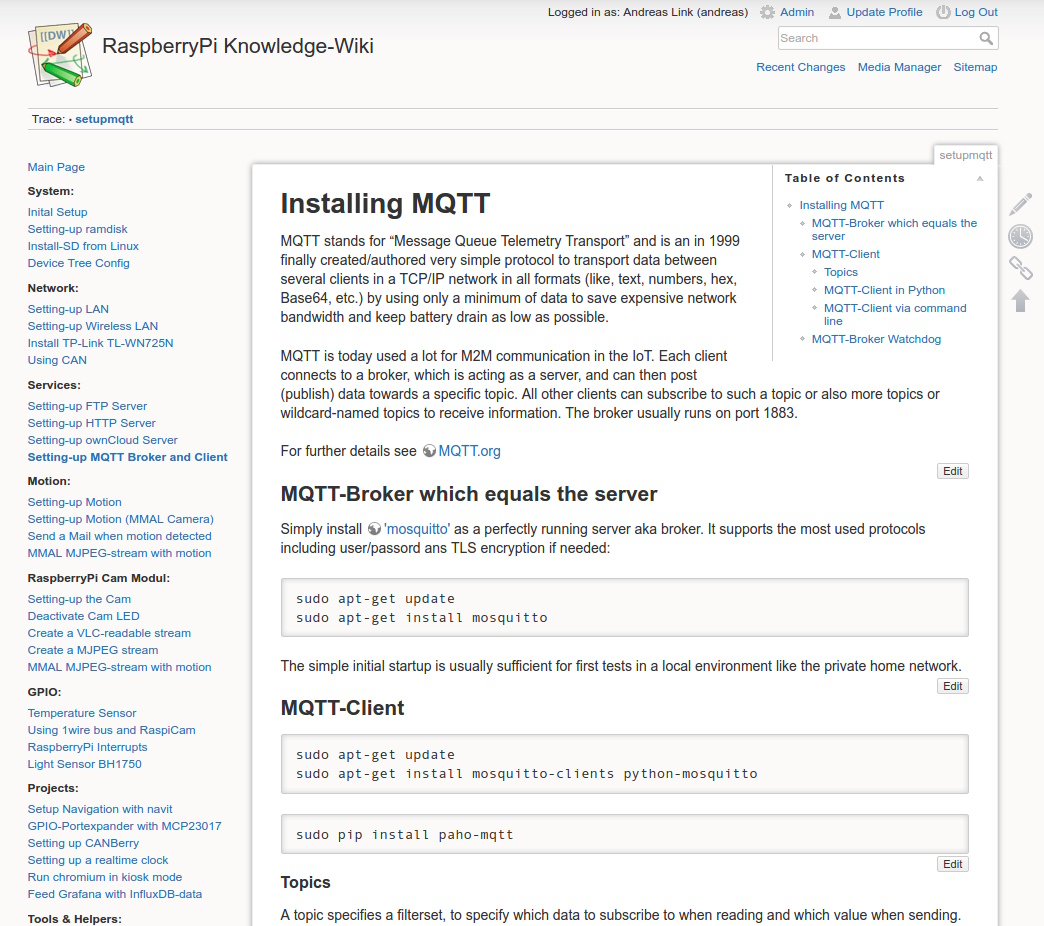Edit the Installing MQTT intro section
Viewport: 1044px width, 926px height.
click(x=953, y=471)
